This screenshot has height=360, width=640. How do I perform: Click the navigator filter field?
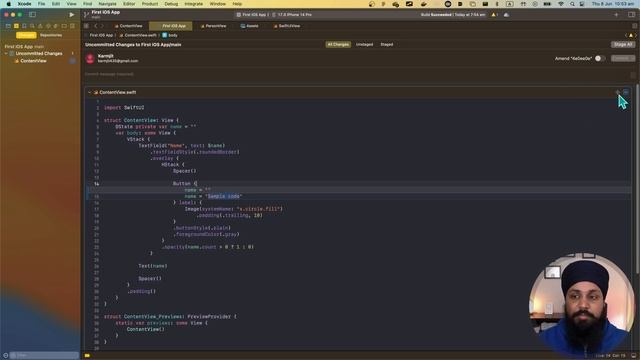tap(44, 356)
